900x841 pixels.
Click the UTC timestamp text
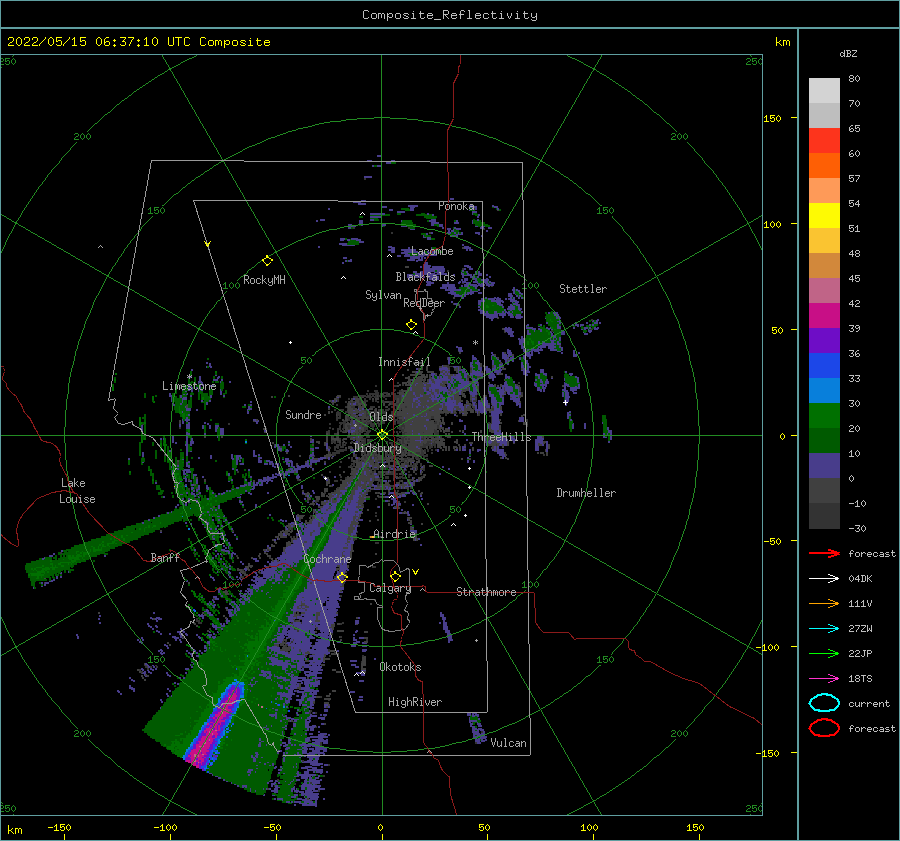click(x=138, y=42)
